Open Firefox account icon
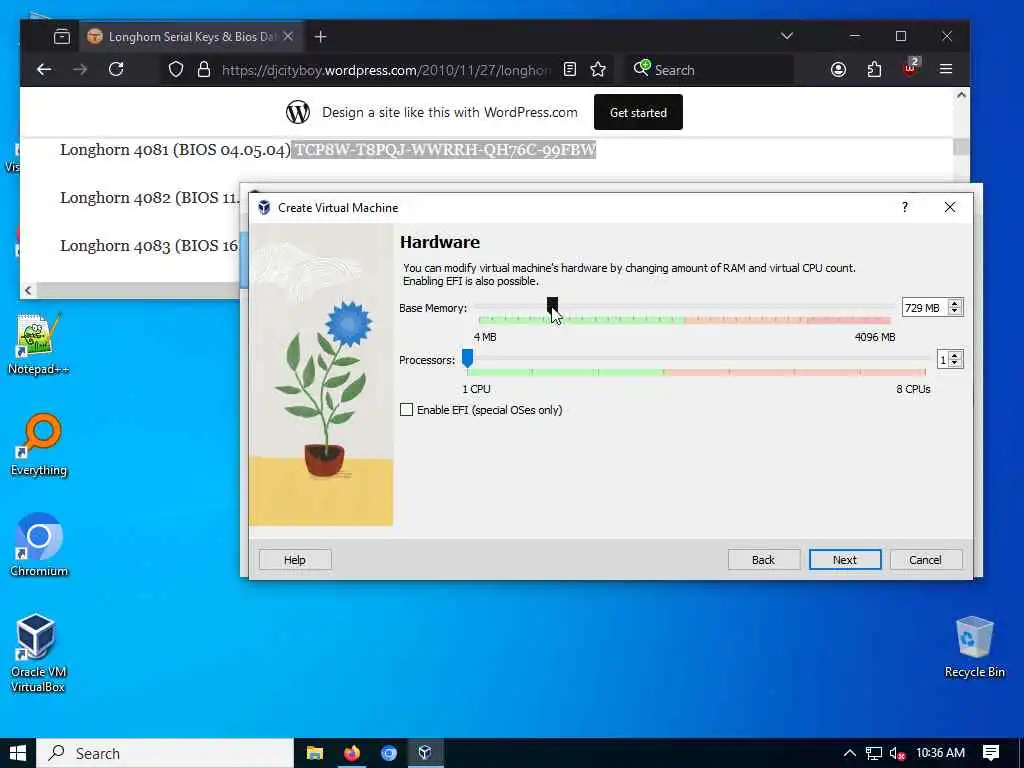Image resolution: width=1024 pixels, height=768 pixels. pos(839,69)
